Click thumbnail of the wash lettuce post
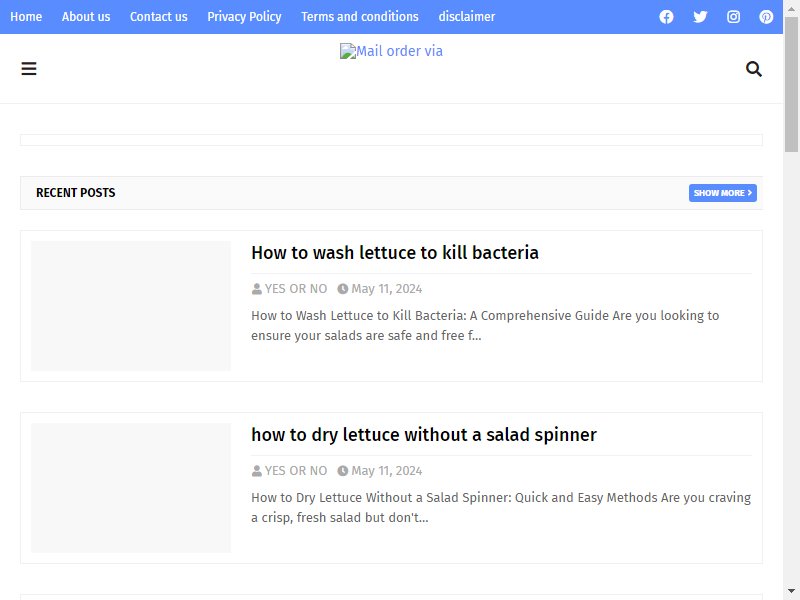The height and width of the screenshot is (600, 800). 131,306
